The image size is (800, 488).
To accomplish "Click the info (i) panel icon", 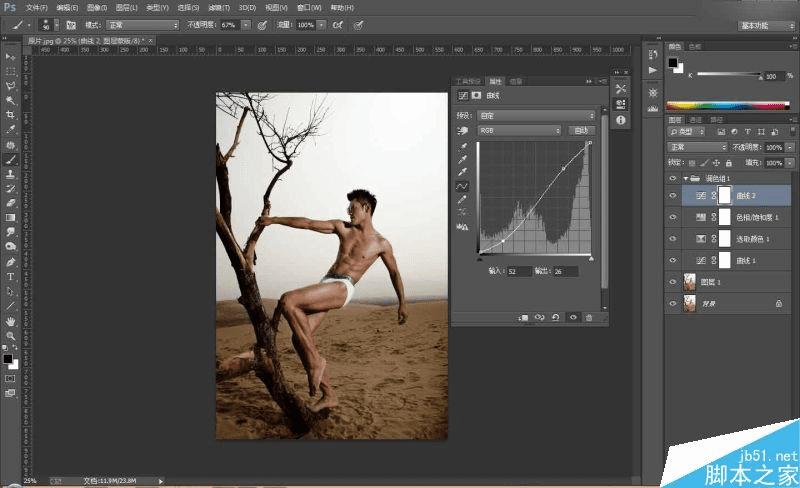I will point(621,120).
